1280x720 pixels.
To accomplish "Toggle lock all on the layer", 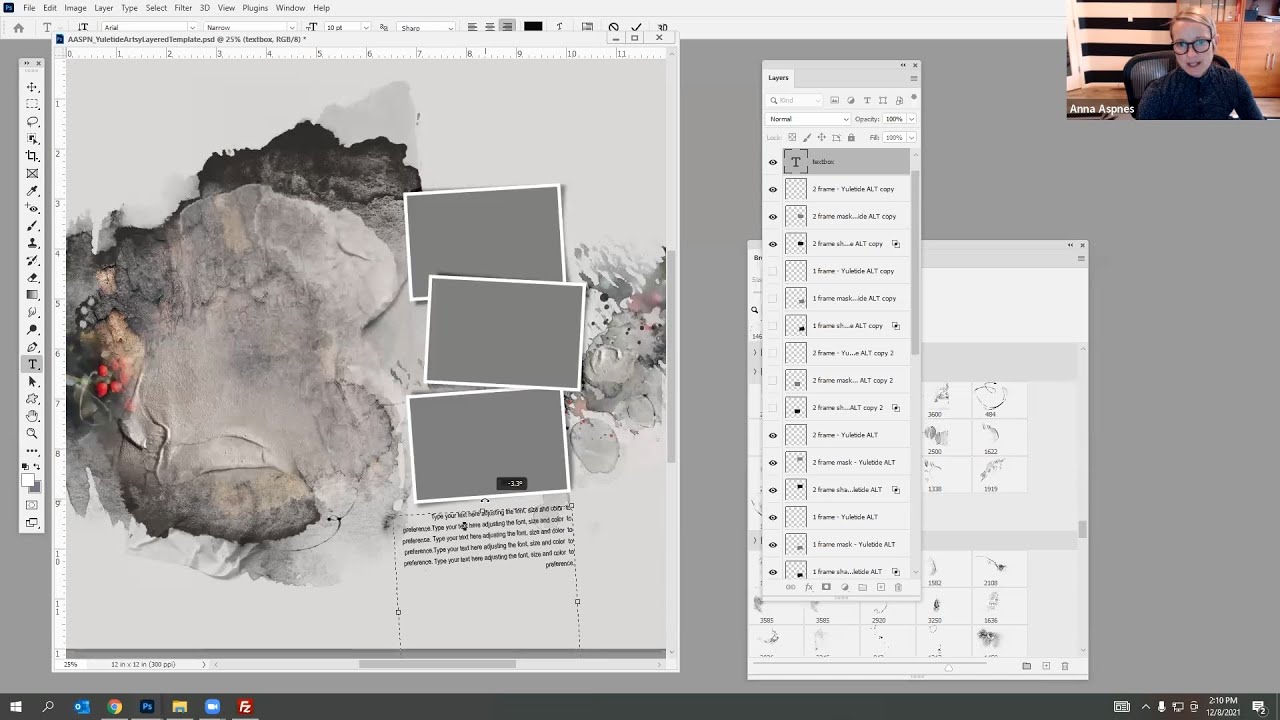I will pyautogui.click(x=851, y=137).
